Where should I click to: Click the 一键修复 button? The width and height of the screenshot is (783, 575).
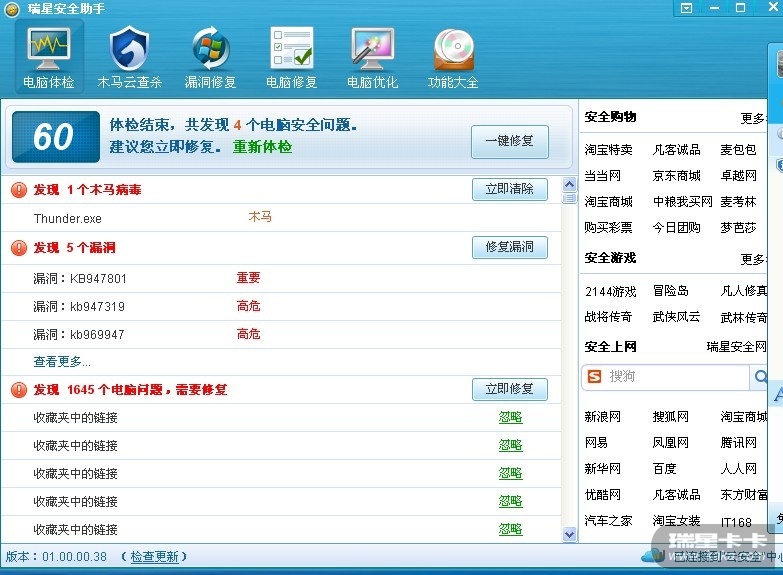[510, 141]
